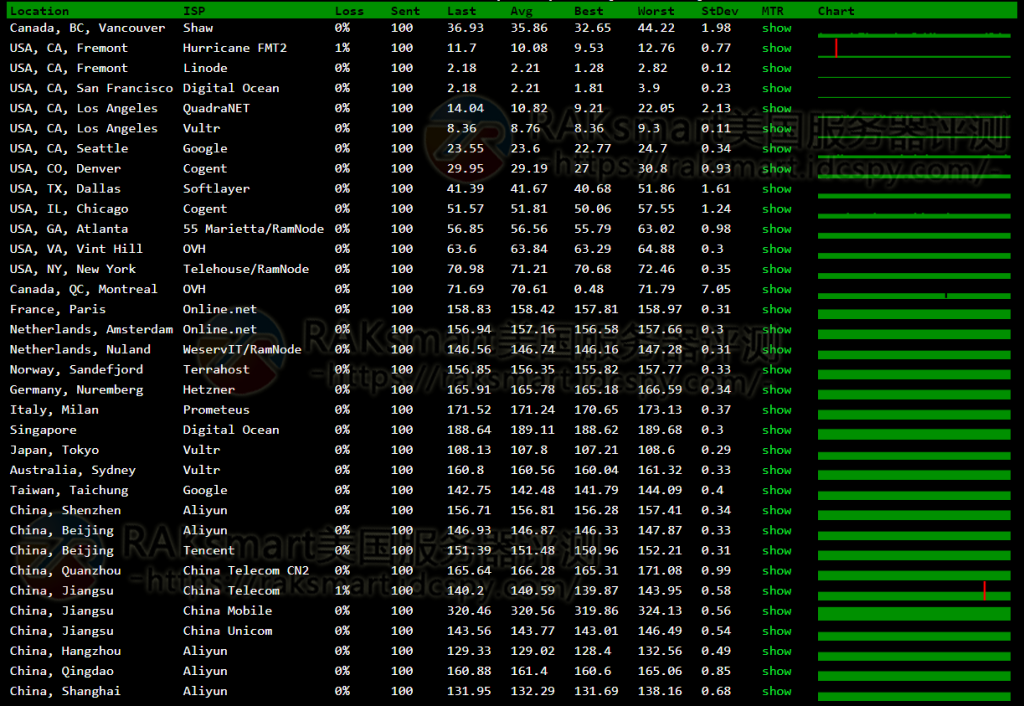Click show in the Hurricane FMT2 row
This screenshot has height=706, width=1024.
click(776, 48)
